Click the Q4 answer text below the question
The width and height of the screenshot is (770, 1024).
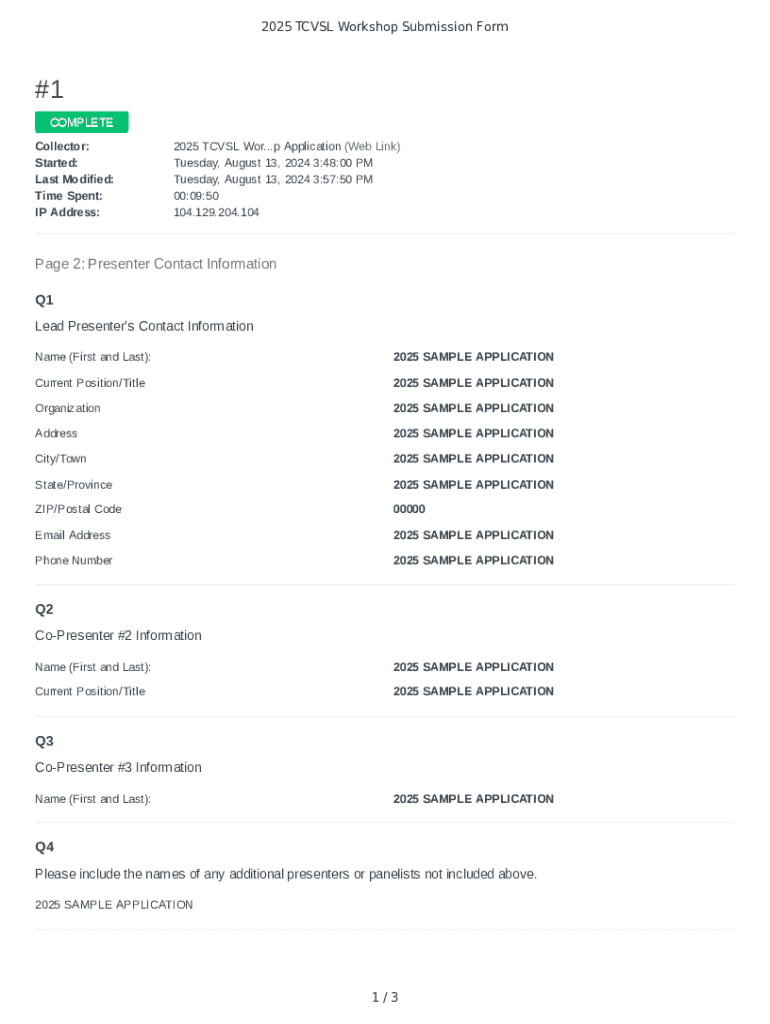point(114,905)
